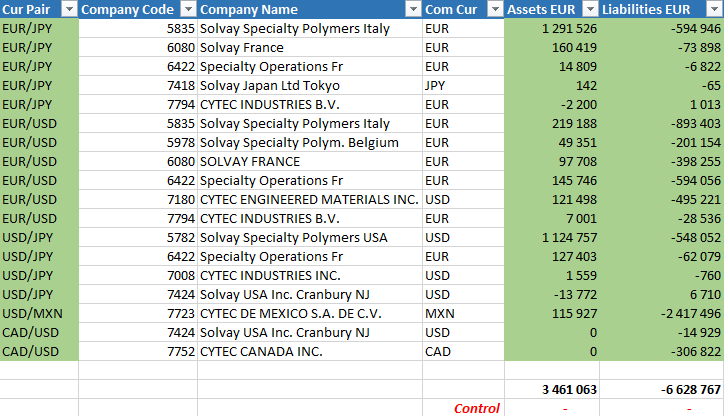Select the Company Name header cell
Viewport: 724px width, 416px height.
pos(310,9)
